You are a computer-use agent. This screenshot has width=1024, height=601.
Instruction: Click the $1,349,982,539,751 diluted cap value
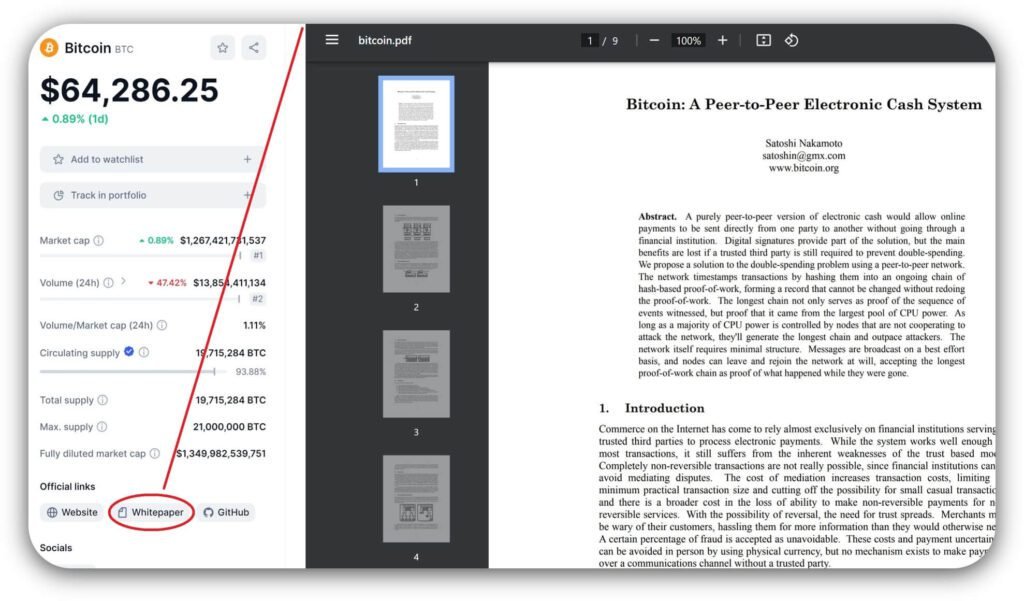(221, 453)
